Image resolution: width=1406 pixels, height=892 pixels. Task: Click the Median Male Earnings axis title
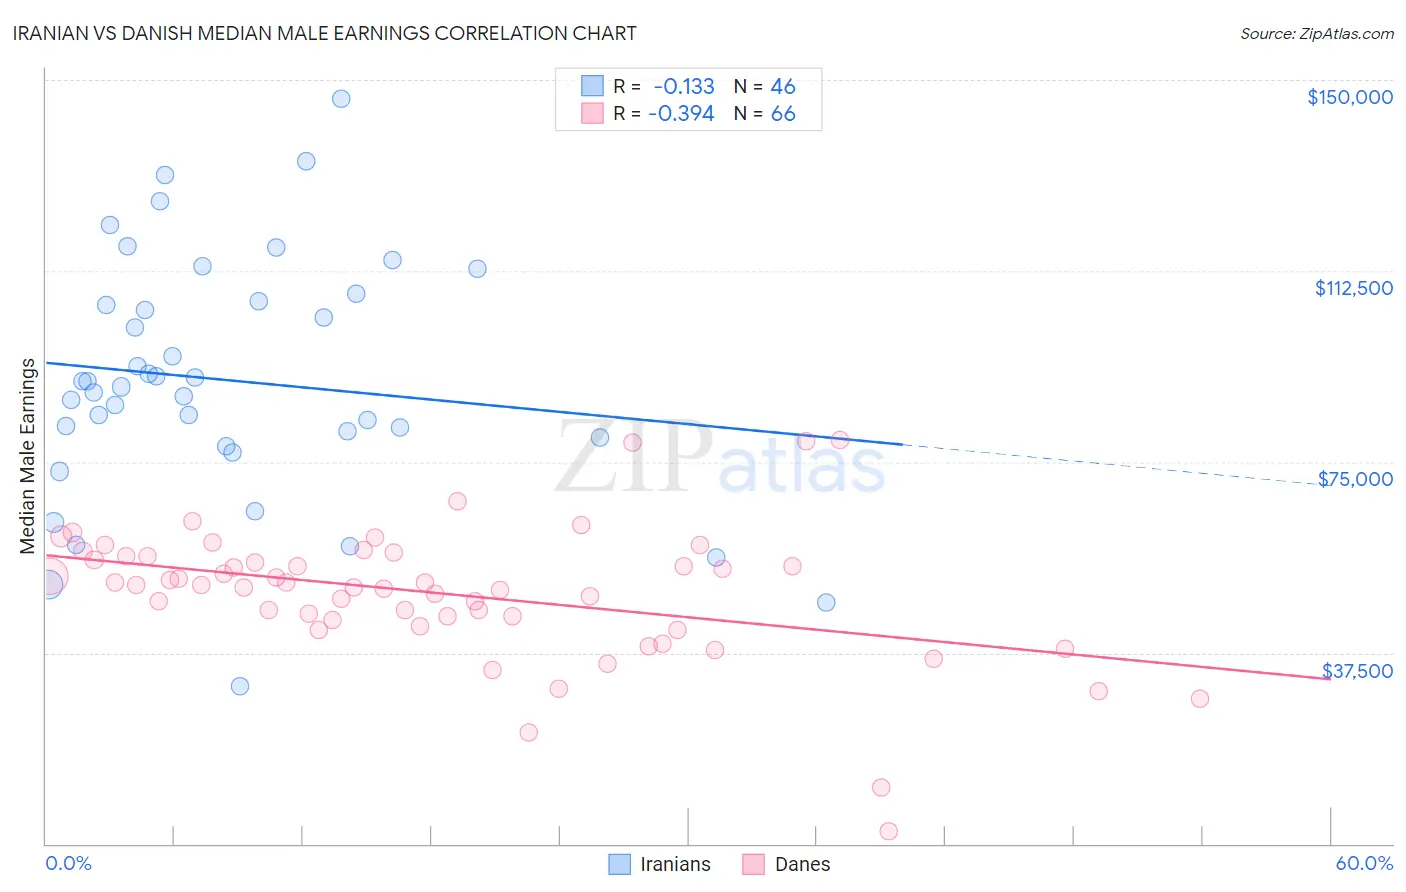(x=28, y=456)
